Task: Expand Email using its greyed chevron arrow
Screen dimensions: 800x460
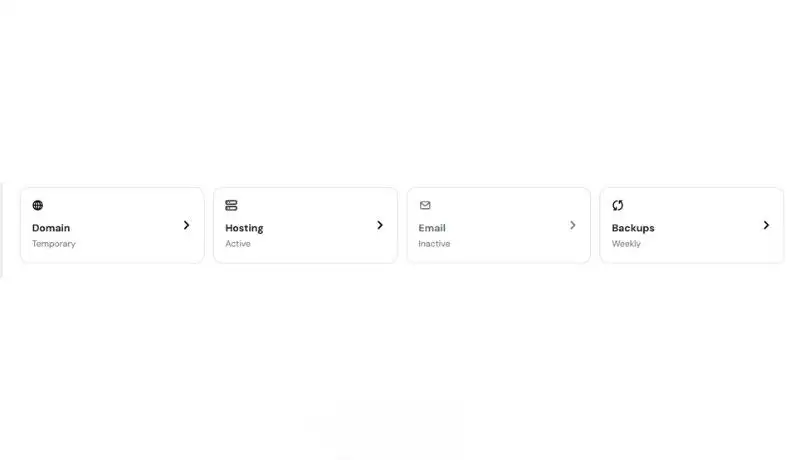Action: tap(572, 225)
